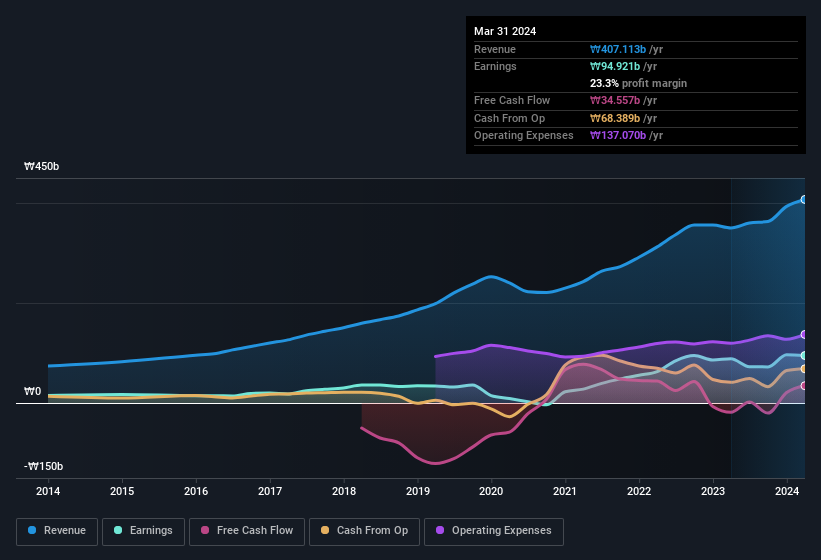The image size is (821, 560).
Task: Click the orange Cash From Op dot
Action: pos(326,531)
